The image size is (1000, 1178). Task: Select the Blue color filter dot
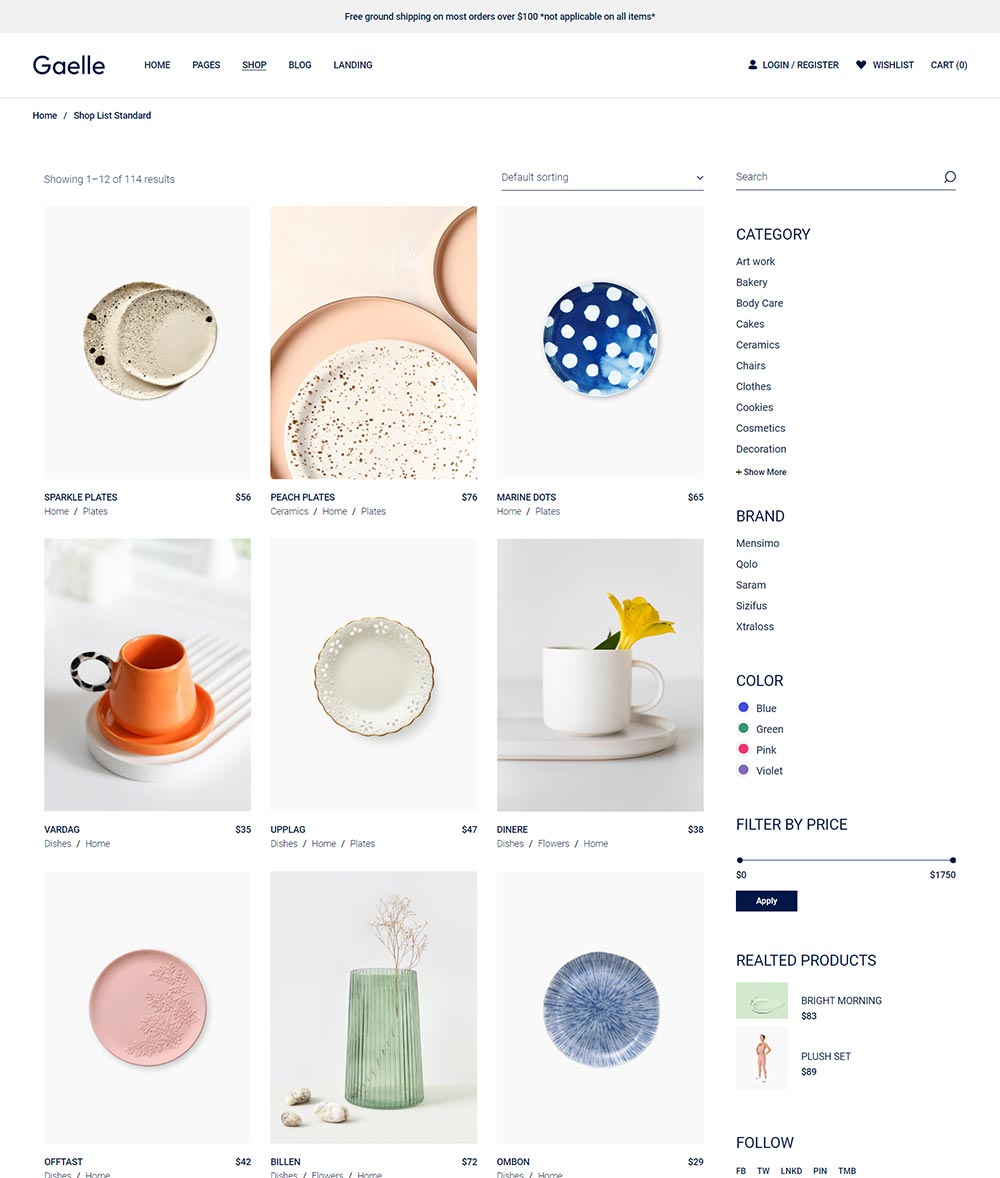[743, 707]
